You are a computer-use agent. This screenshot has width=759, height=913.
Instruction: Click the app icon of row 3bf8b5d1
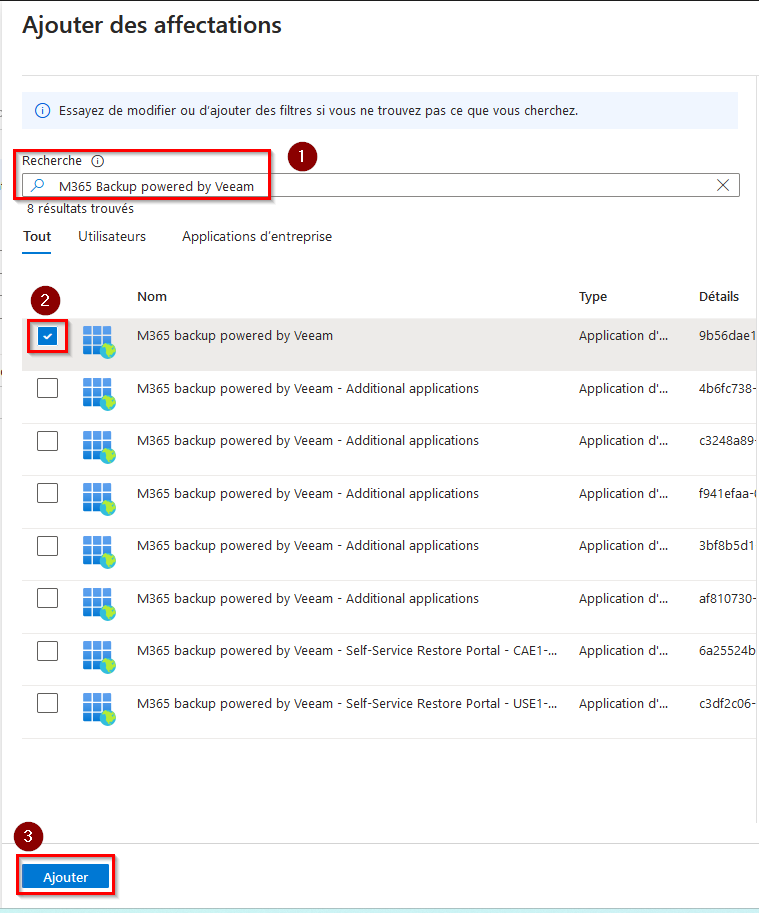pos(99,552)
